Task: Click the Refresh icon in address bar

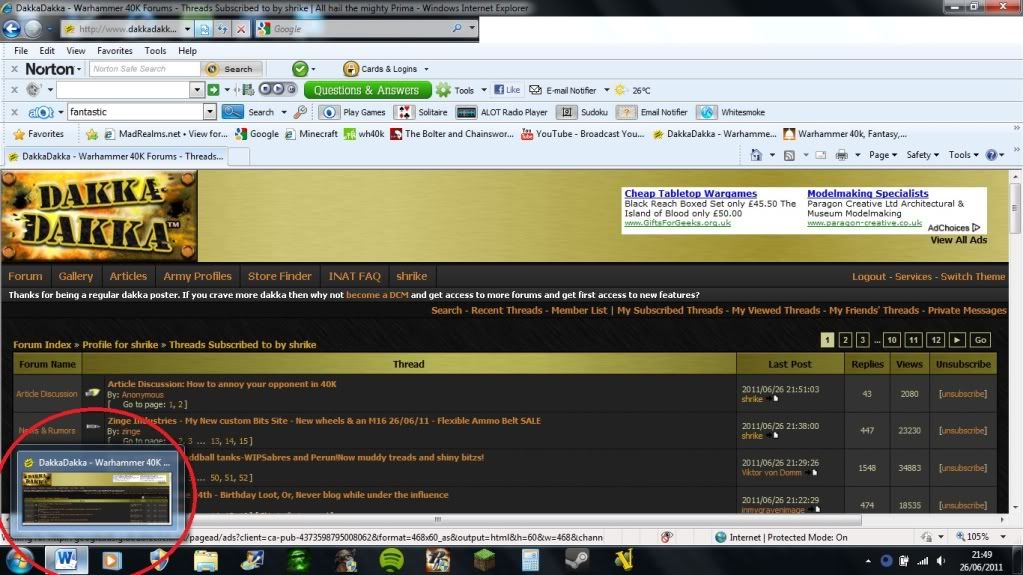Action: (222, 29)
